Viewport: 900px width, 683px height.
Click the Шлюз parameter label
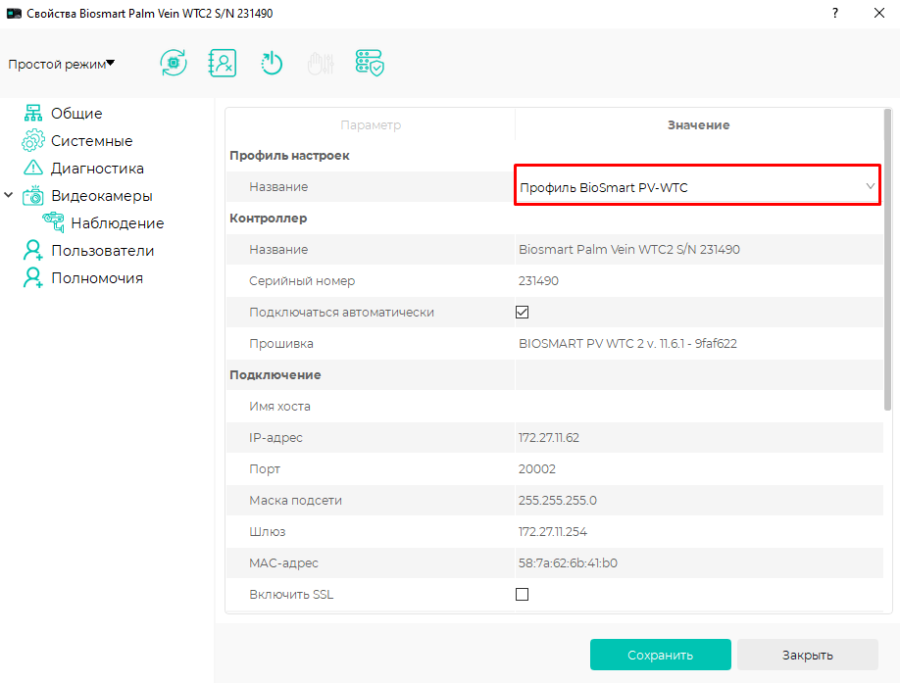tap(267, 531)
